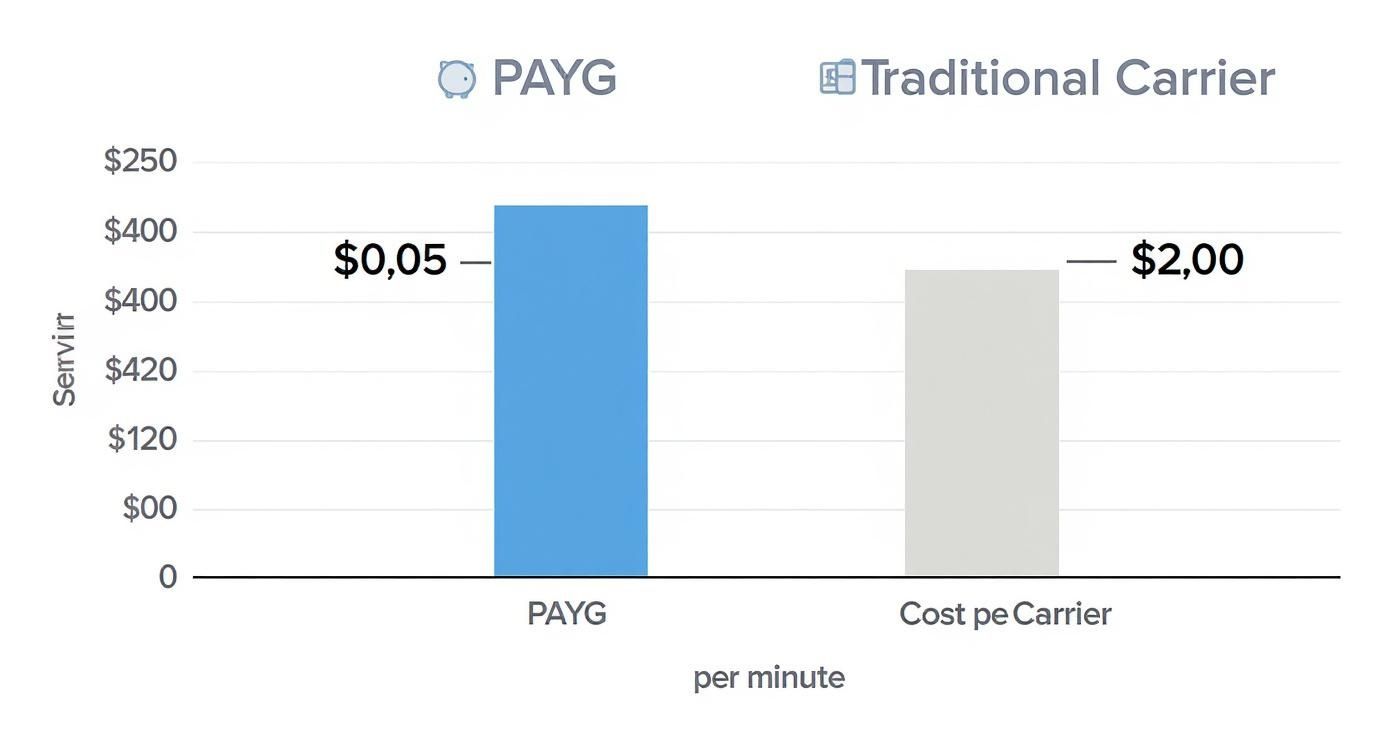This screenshot has width=1392, height=752.
Task: Click the $120 y-axis tick label
Action: 142,440
